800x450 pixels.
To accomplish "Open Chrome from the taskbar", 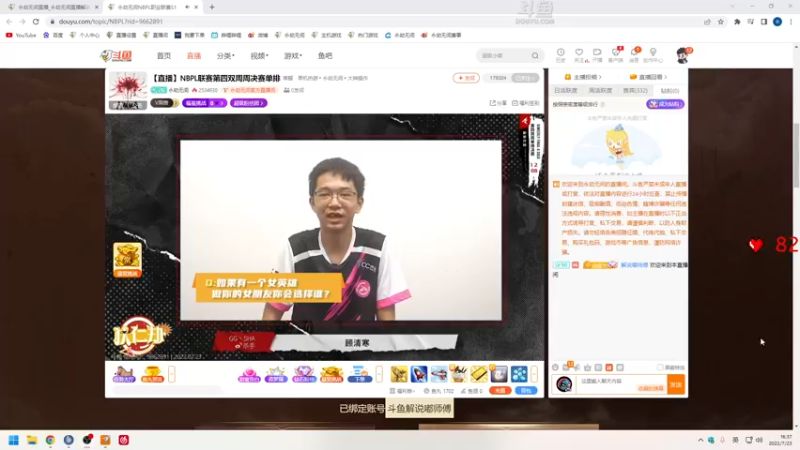I will point(51,440).
